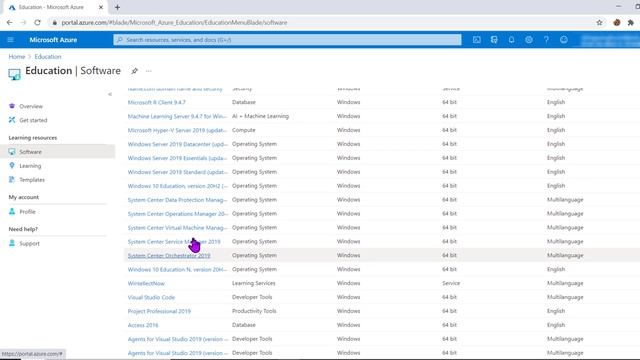Image resolution: width=640 pixels, height=360 pixels.
Task: Open Windows 10 Education N entry
Action: coord(177,269)
